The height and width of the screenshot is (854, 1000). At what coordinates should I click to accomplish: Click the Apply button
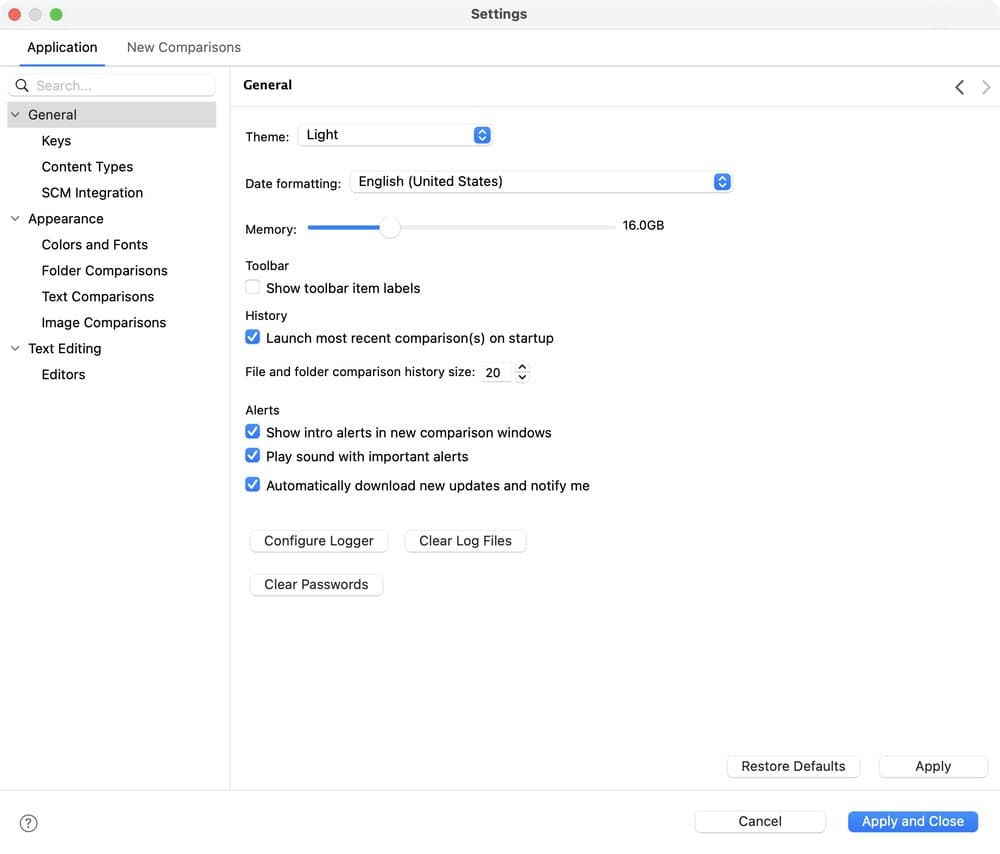click(933, 767)
